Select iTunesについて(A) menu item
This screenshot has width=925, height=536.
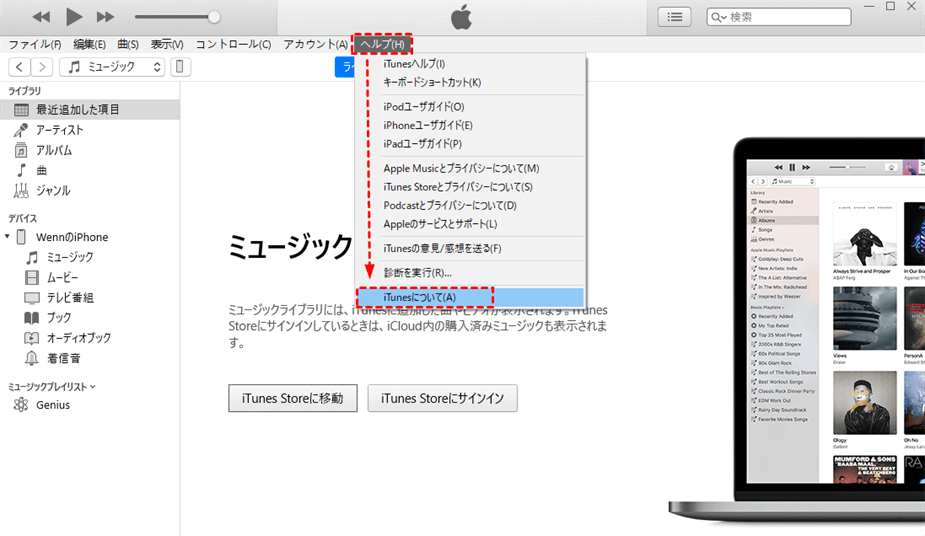click(x=420, y=297)
